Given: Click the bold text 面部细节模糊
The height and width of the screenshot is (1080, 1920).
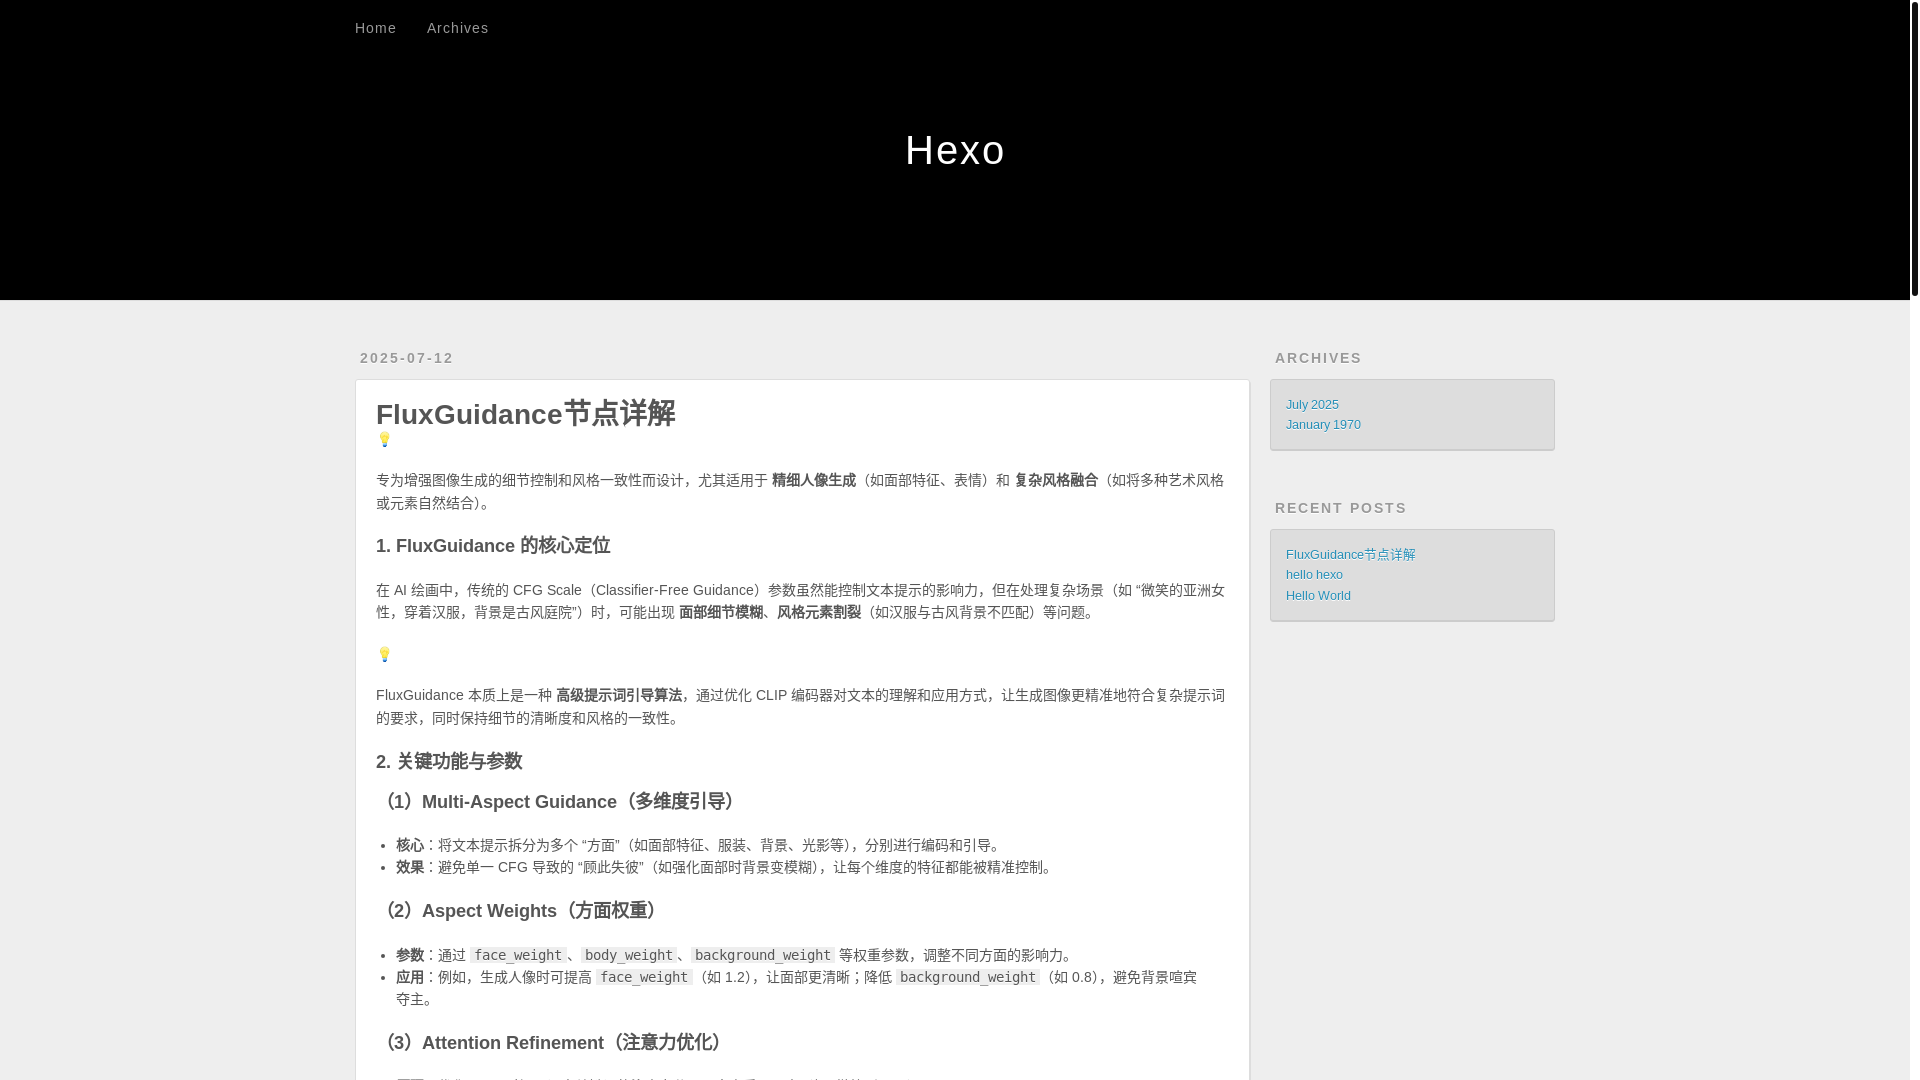Looking at the screenshot, I should 721,613.
